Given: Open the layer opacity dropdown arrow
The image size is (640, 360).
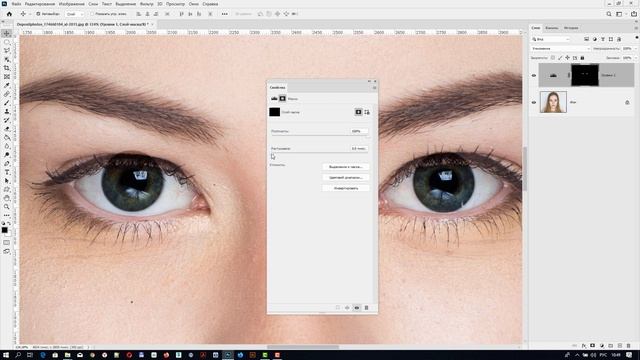Looking at the screenshot, I should click(x=636, y=49).
